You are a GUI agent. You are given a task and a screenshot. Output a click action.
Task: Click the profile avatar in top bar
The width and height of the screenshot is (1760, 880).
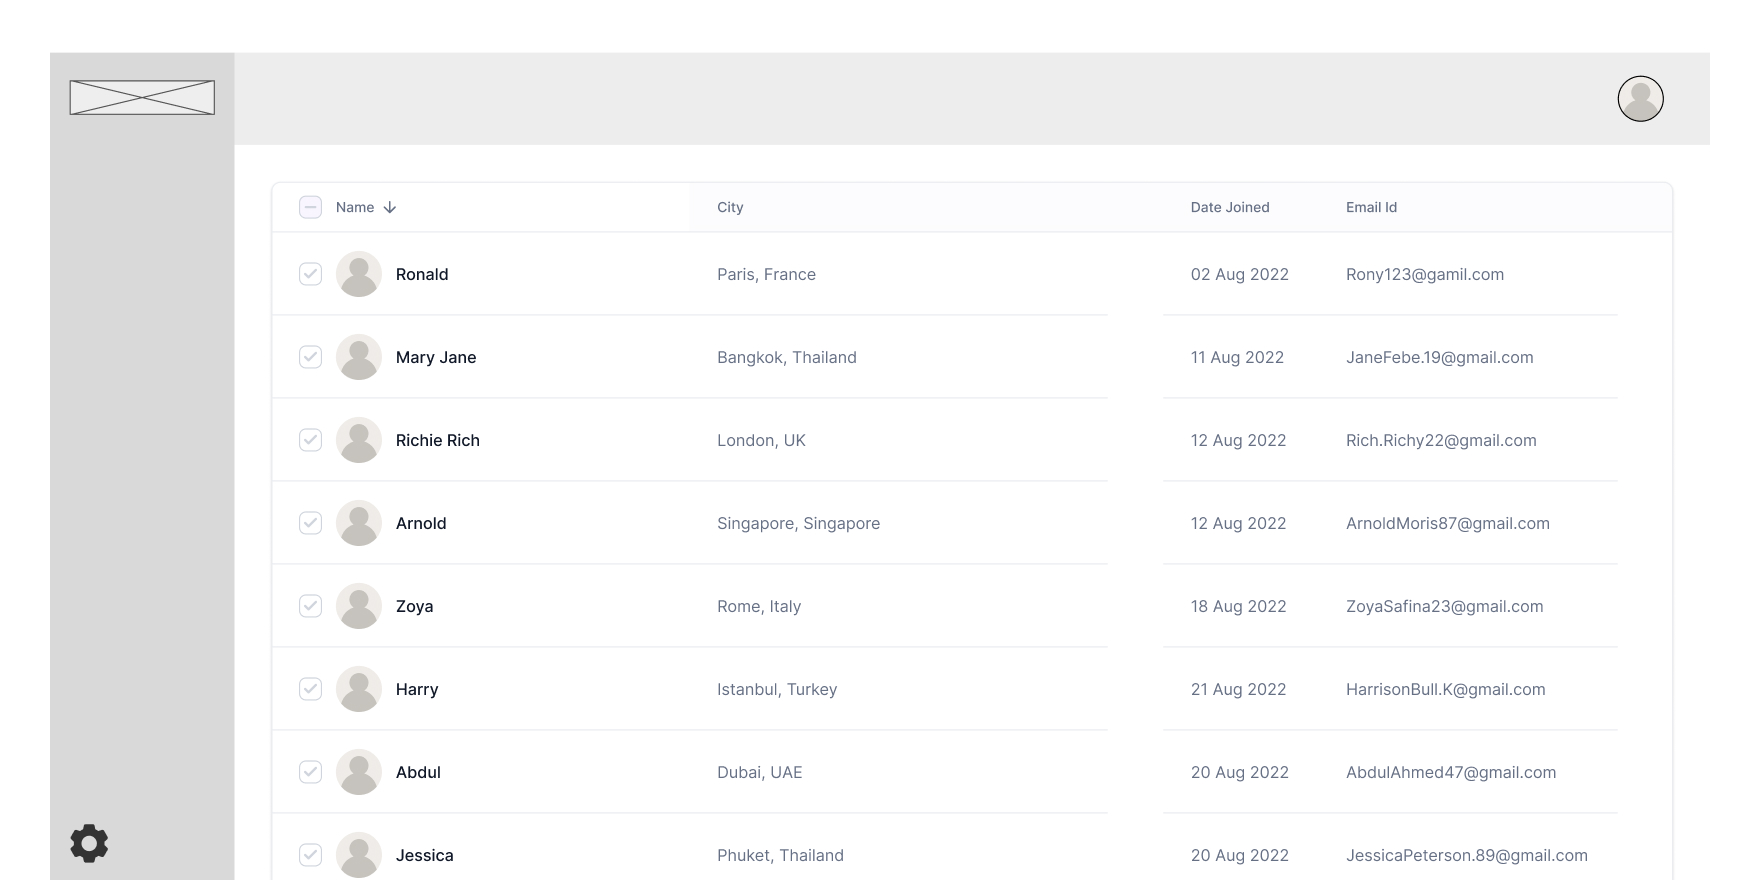pyautogui.click(x=1640, y=99)
